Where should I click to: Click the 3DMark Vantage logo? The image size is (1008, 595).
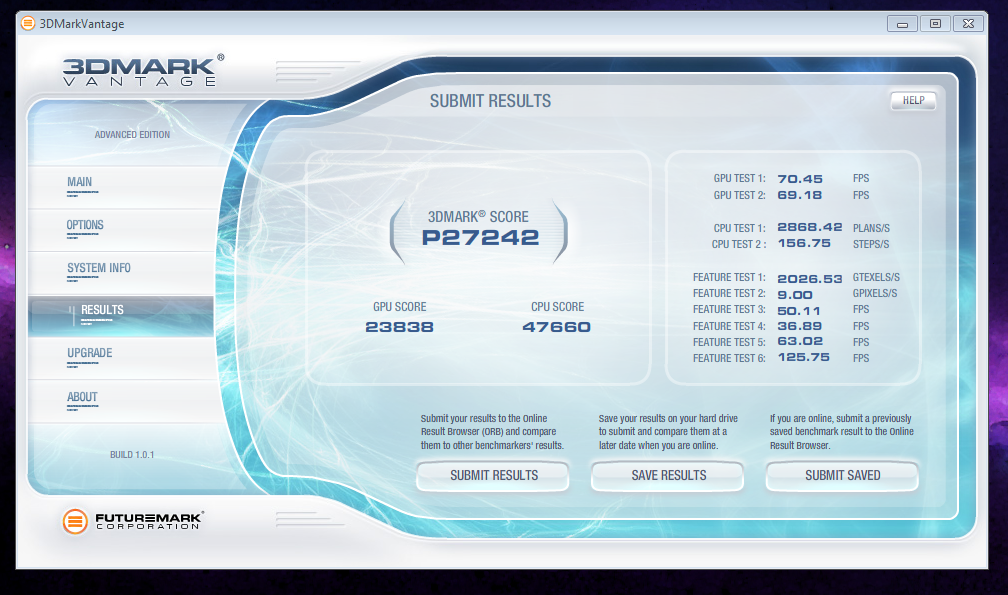coord(143,71)
